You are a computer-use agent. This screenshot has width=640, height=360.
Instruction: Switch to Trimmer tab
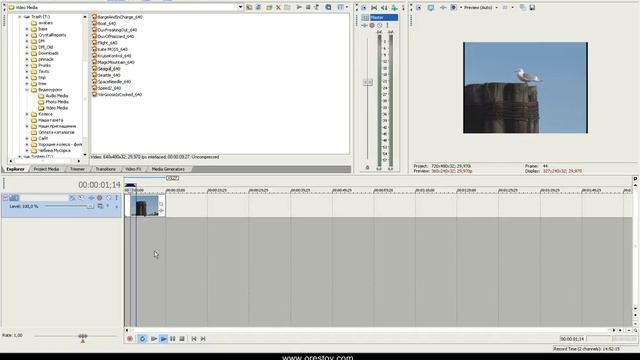pos(77,169)
